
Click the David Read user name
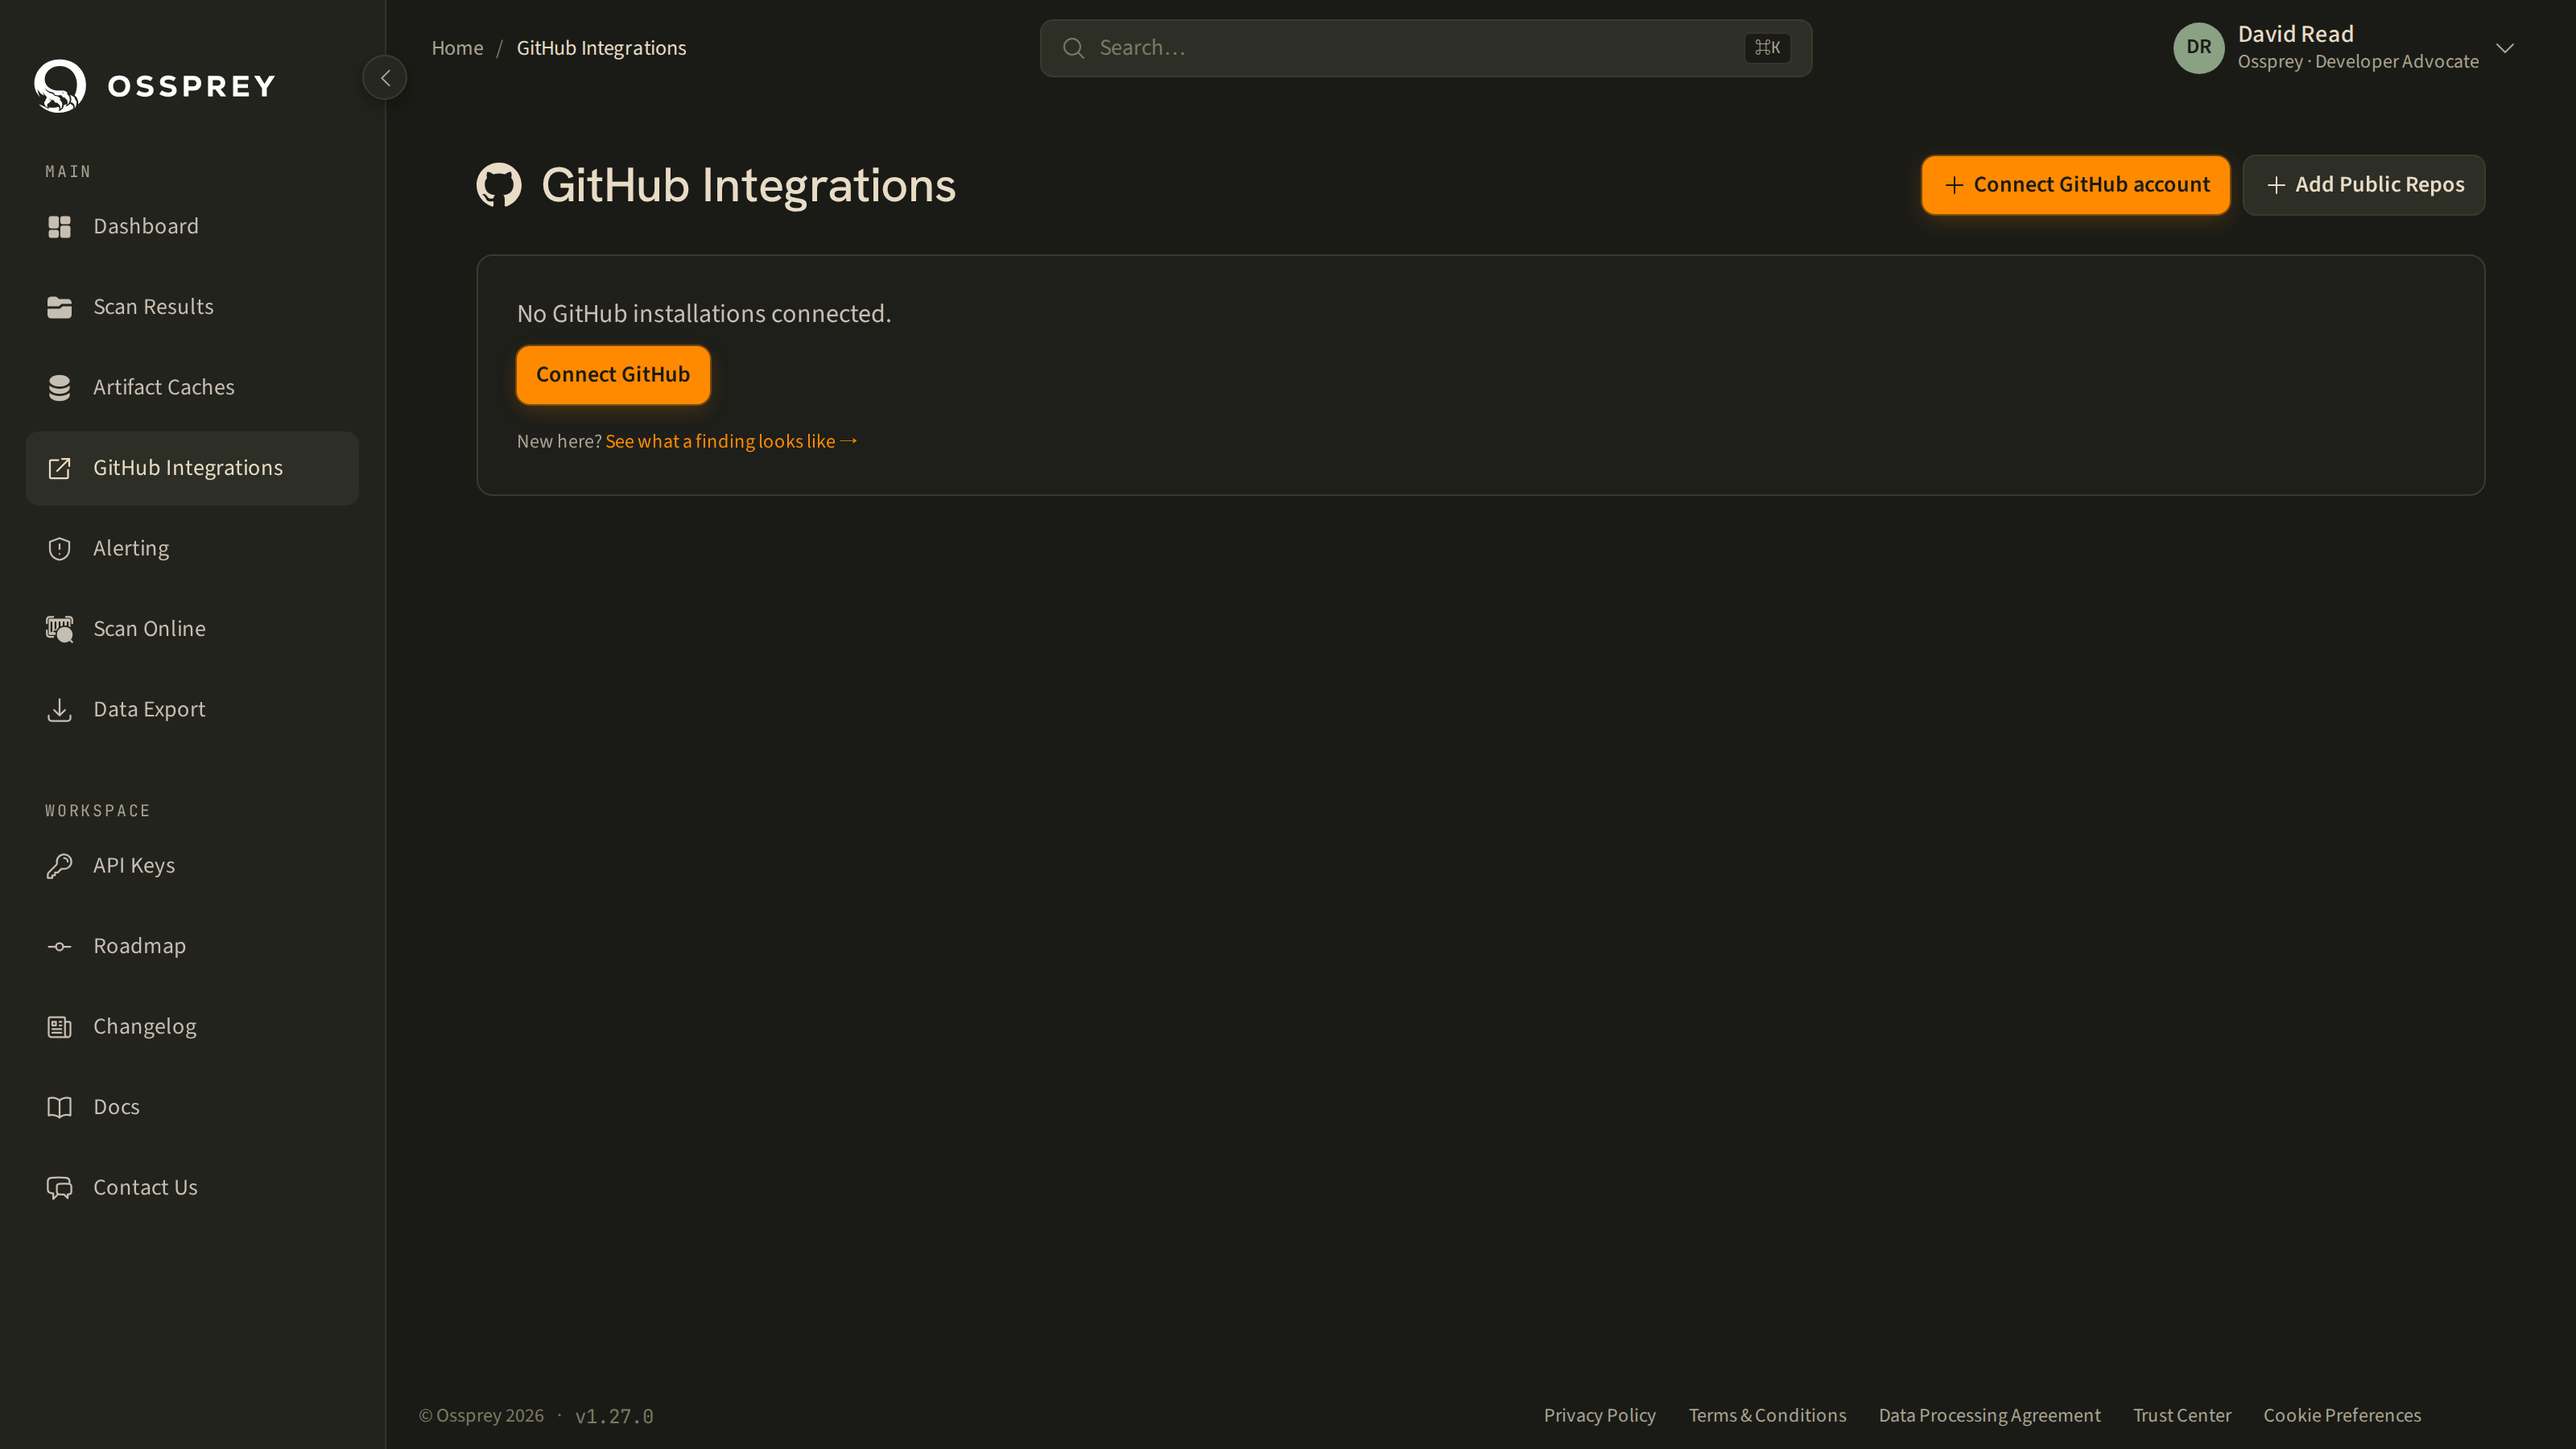coord(2295,34)
